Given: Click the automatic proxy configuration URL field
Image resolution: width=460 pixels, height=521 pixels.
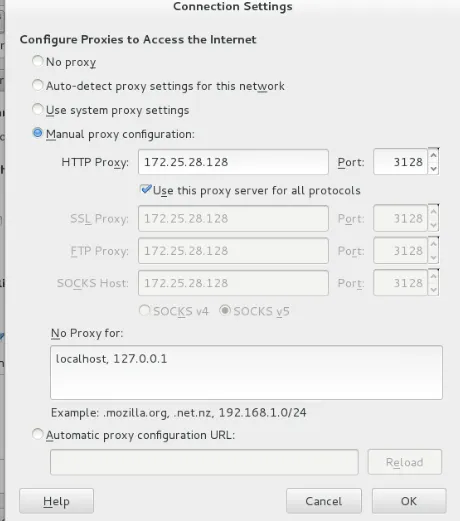Looking at the screenshot, I should click(204, 462).
